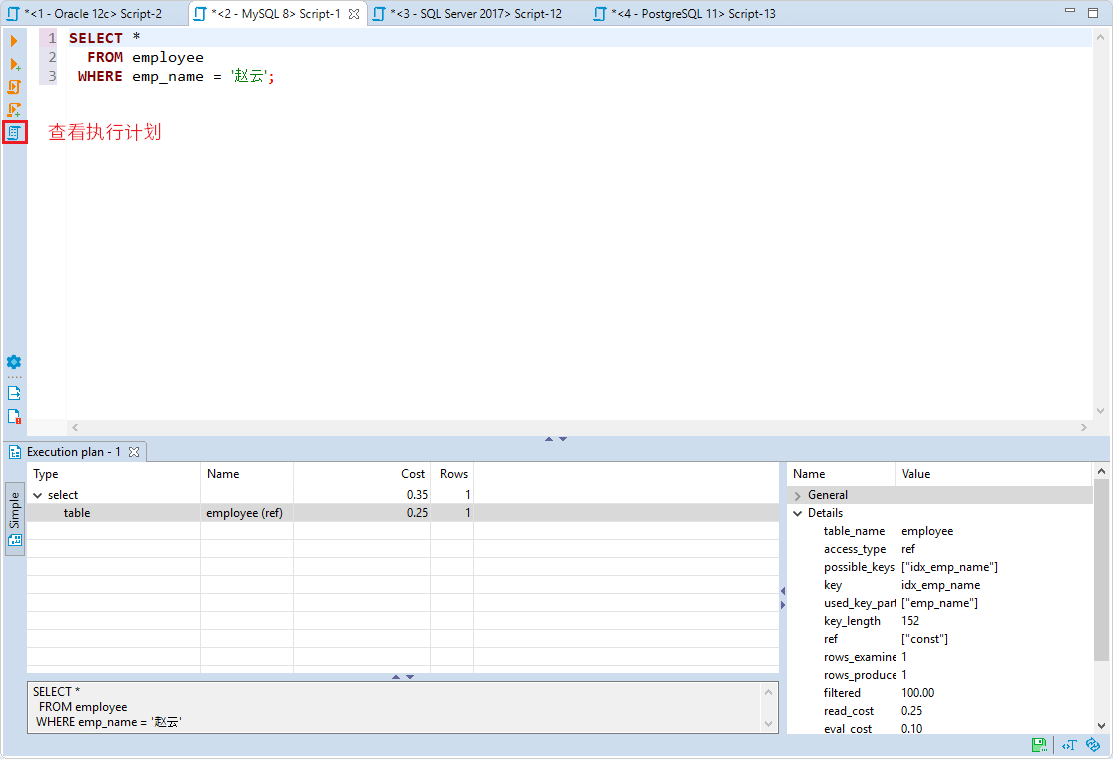Select the table_name property row
Image resolution: width=1113 pixels, height=759 pixels.
[940, 531]
